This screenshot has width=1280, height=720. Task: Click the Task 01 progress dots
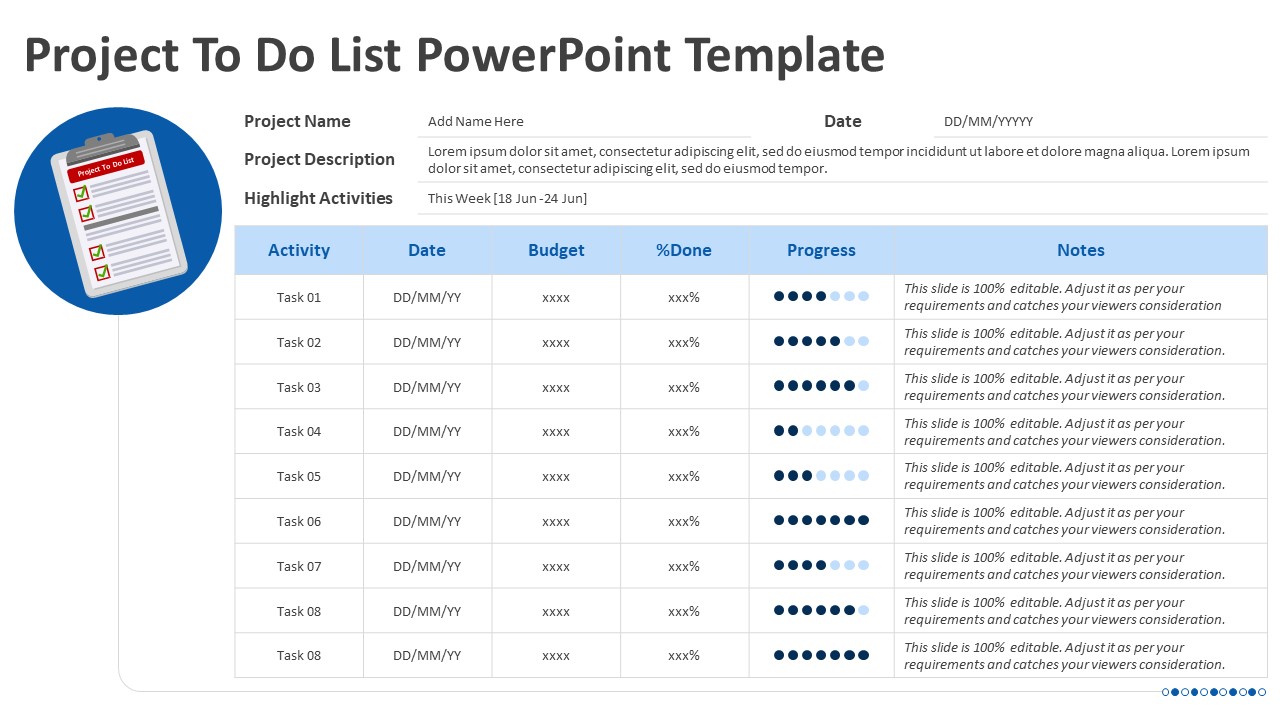click(821, 297)
